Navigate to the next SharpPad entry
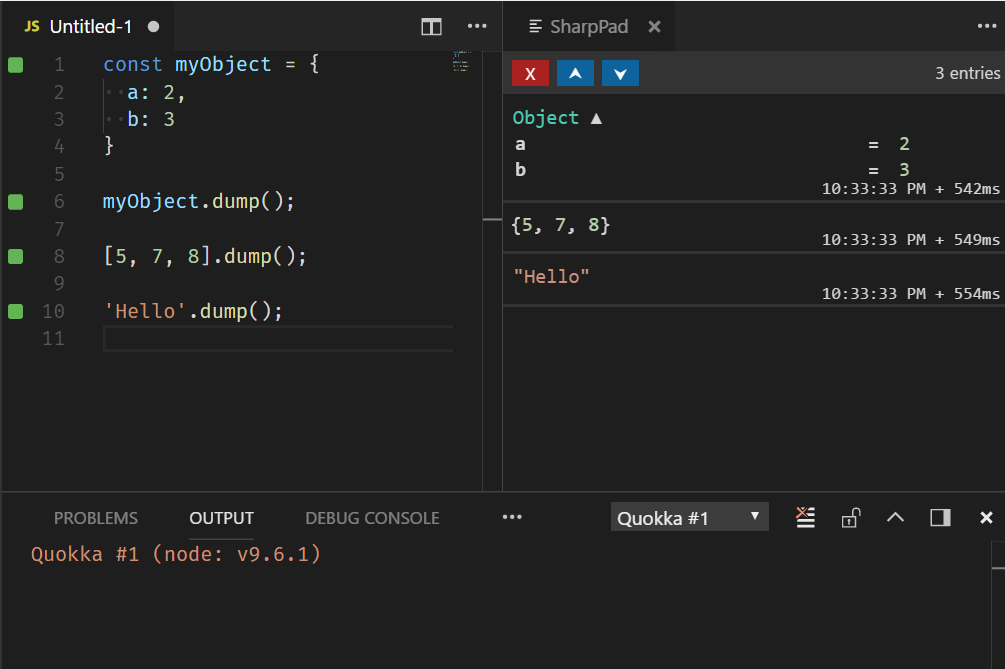The image size is (1005, 669). click(620, 72)
